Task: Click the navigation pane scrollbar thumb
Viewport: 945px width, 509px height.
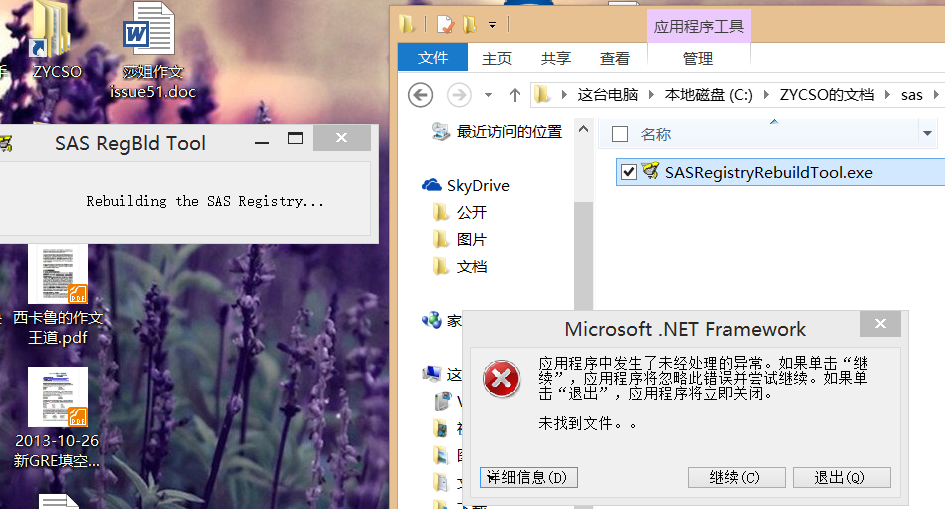Action: click(583, 256)
